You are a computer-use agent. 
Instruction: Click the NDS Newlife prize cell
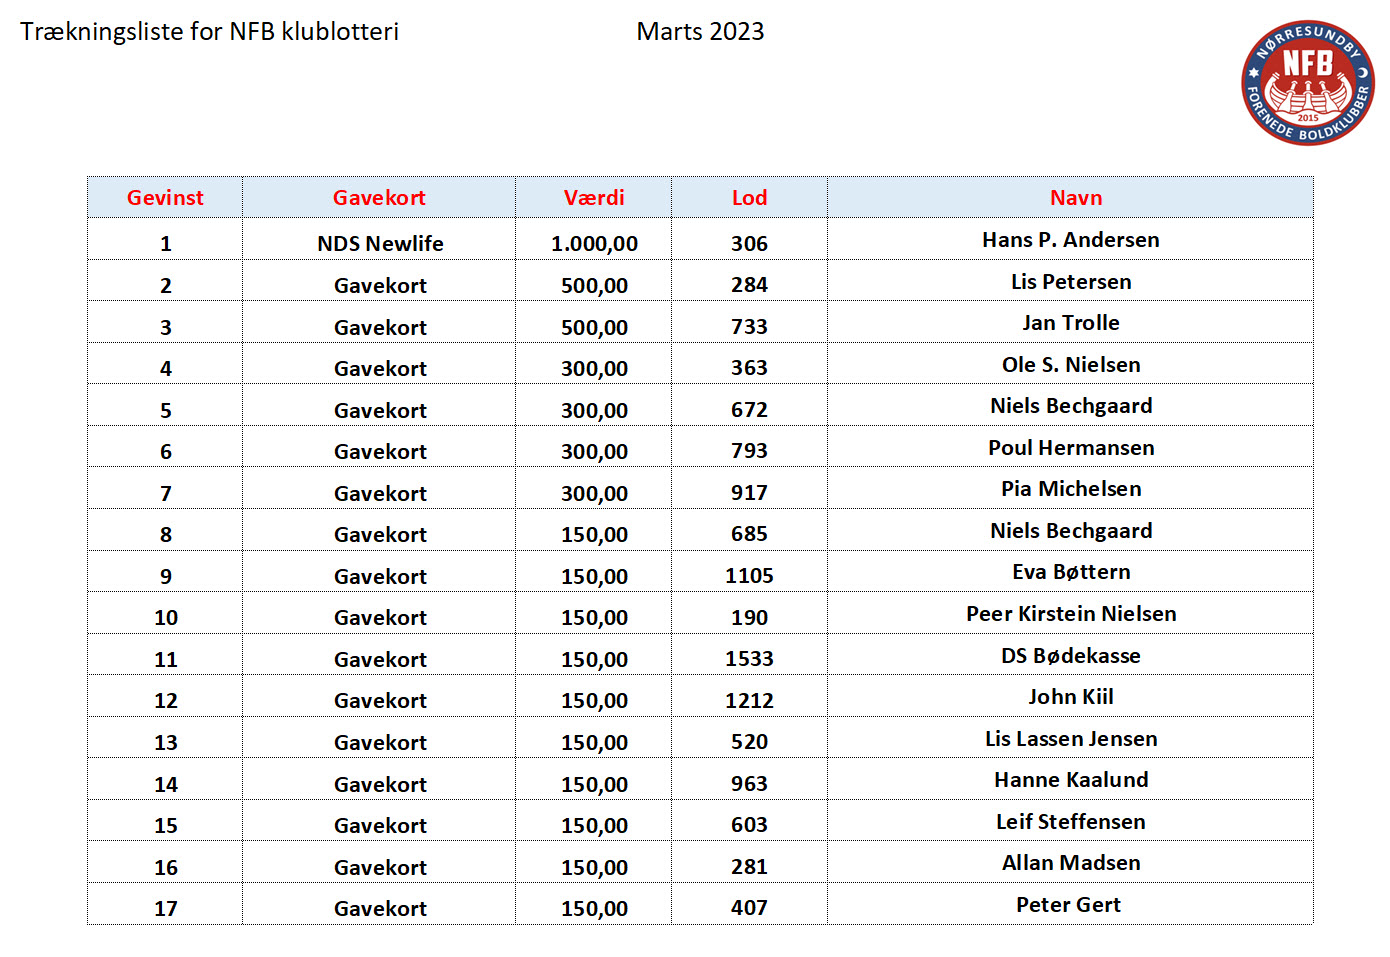point(380,243)
